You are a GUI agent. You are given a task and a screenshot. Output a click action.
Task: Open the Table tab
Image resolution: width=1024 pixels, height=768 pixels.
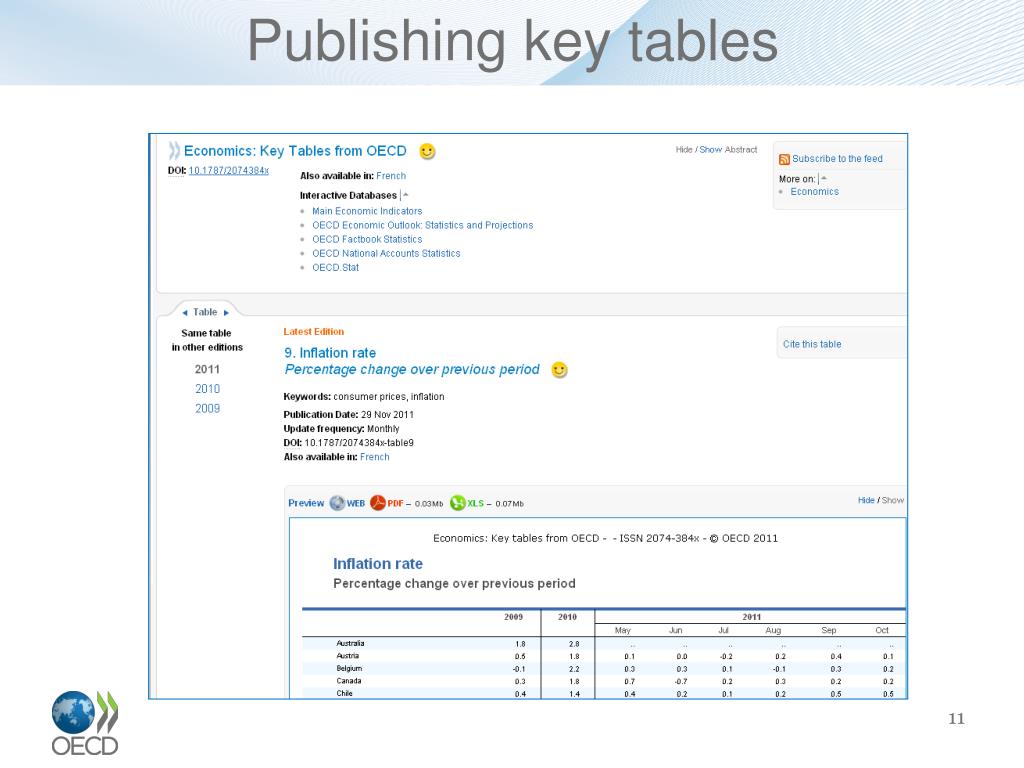(205, 312)
